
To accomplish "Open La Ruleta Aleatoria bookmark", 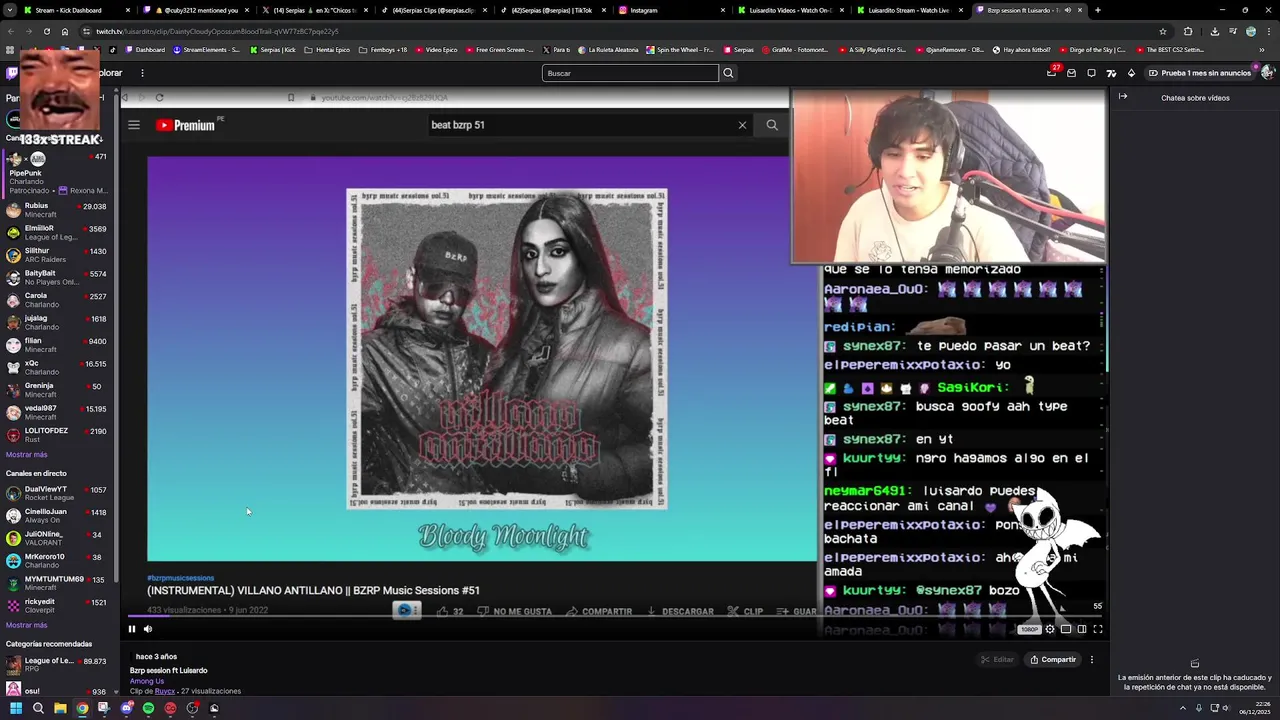I will coord(606,49).
